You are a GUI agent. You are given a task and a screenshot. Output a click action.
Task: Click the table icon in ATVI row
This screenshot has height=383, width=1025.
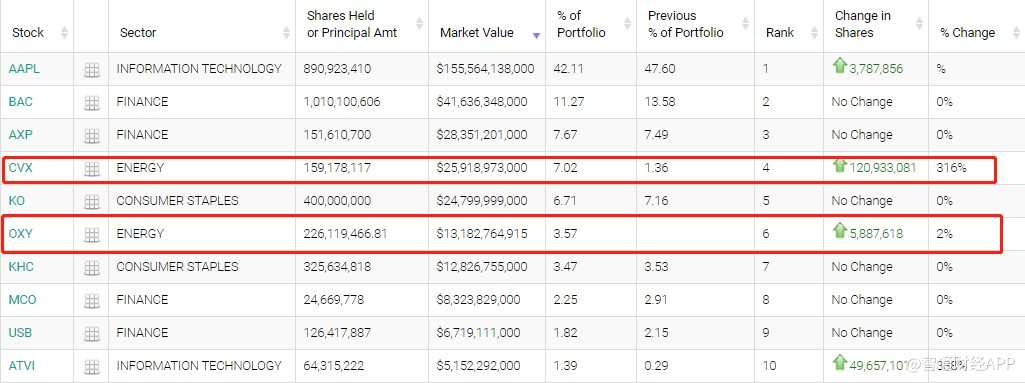click(x=92, y=366)
